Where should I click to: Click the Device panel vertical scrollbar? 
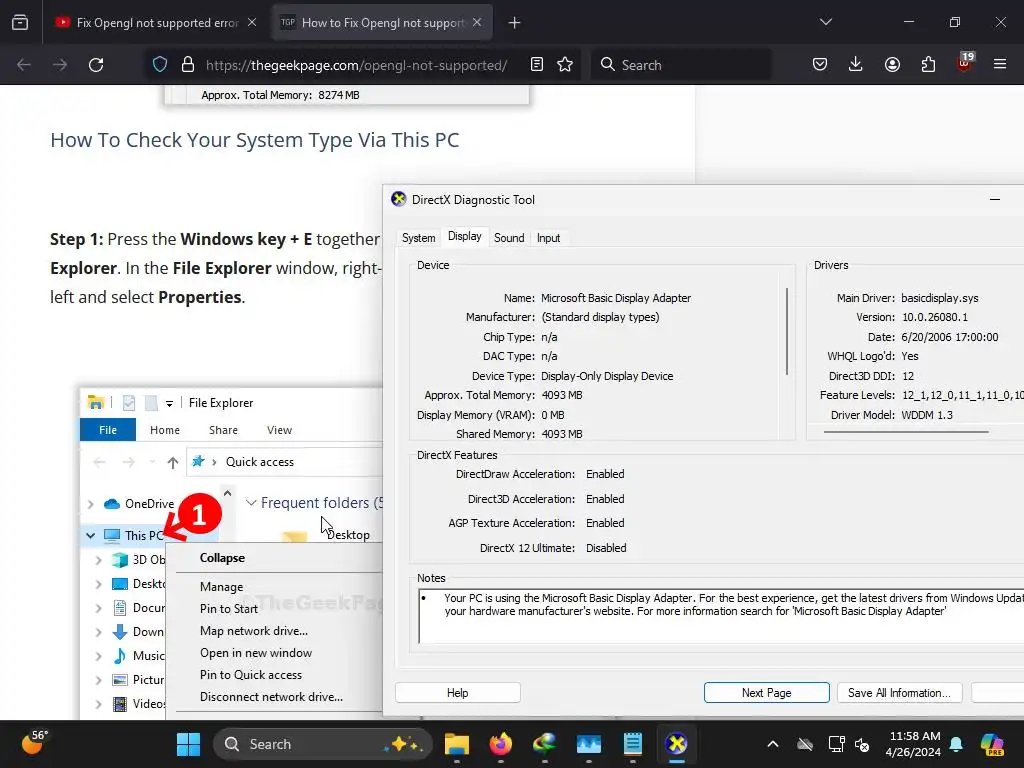(x=787, y=332)
